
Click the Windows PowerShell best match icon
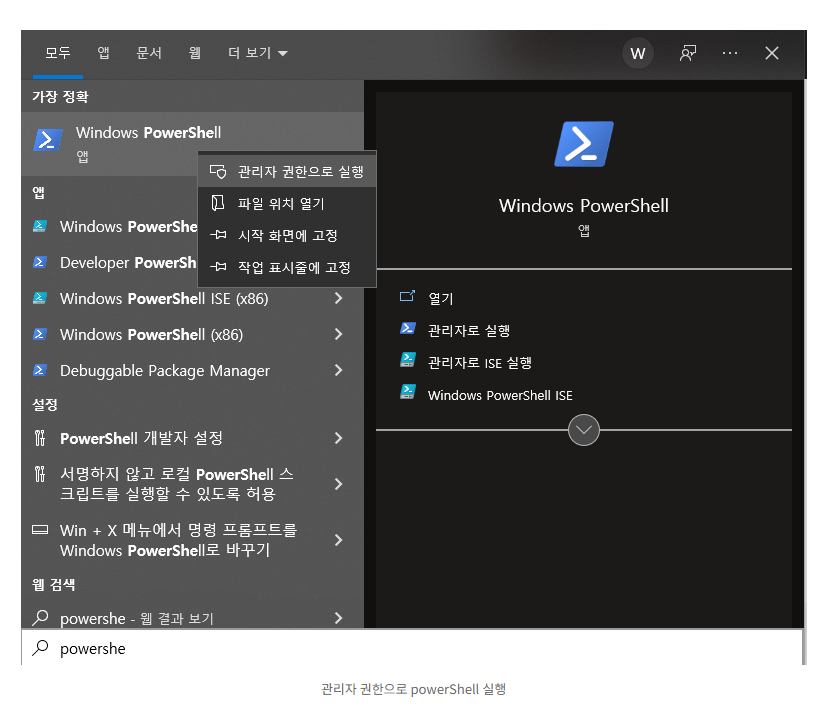click(x=48, y=140)
